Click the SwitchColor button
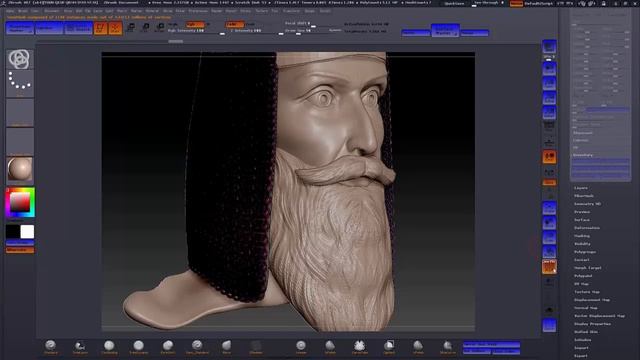This screenshot has width=640, height=360. 20,243
